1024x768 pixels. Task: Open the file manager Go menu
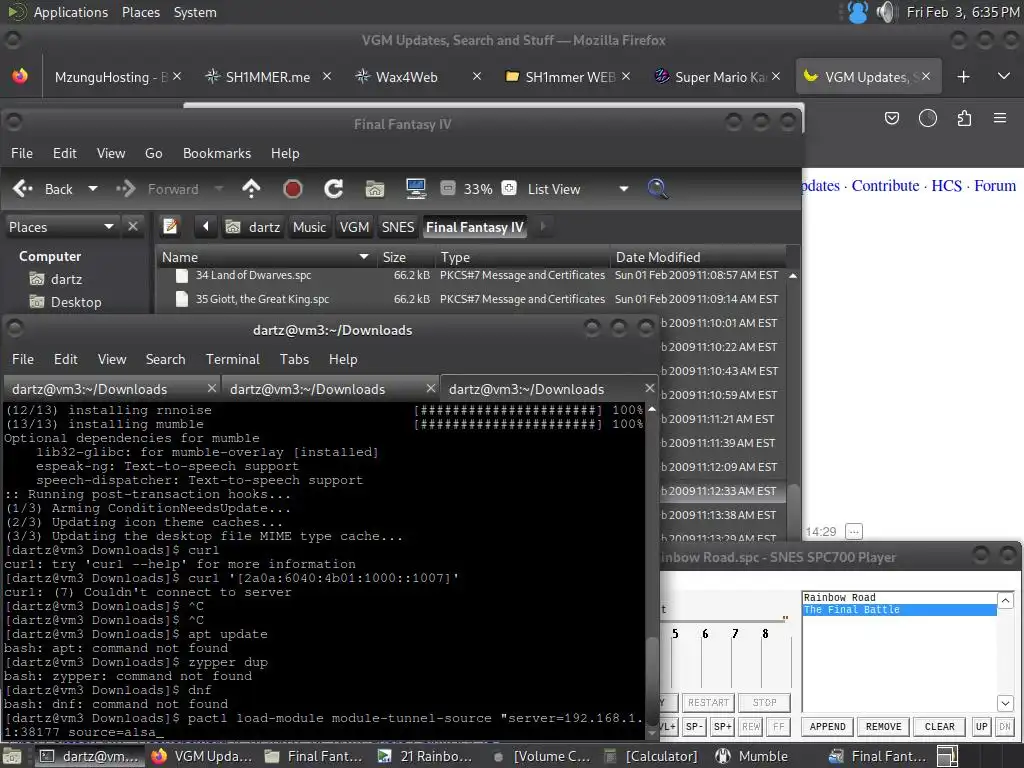[153, 153]
